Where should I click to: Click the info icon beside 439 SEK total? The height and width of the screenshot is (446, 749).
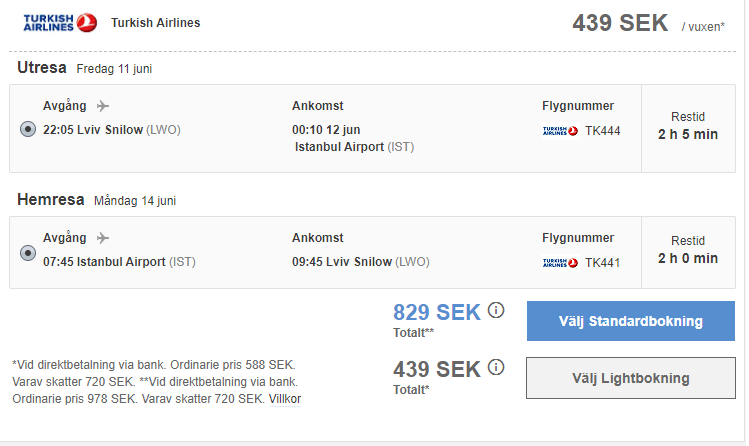pos(496,367)
